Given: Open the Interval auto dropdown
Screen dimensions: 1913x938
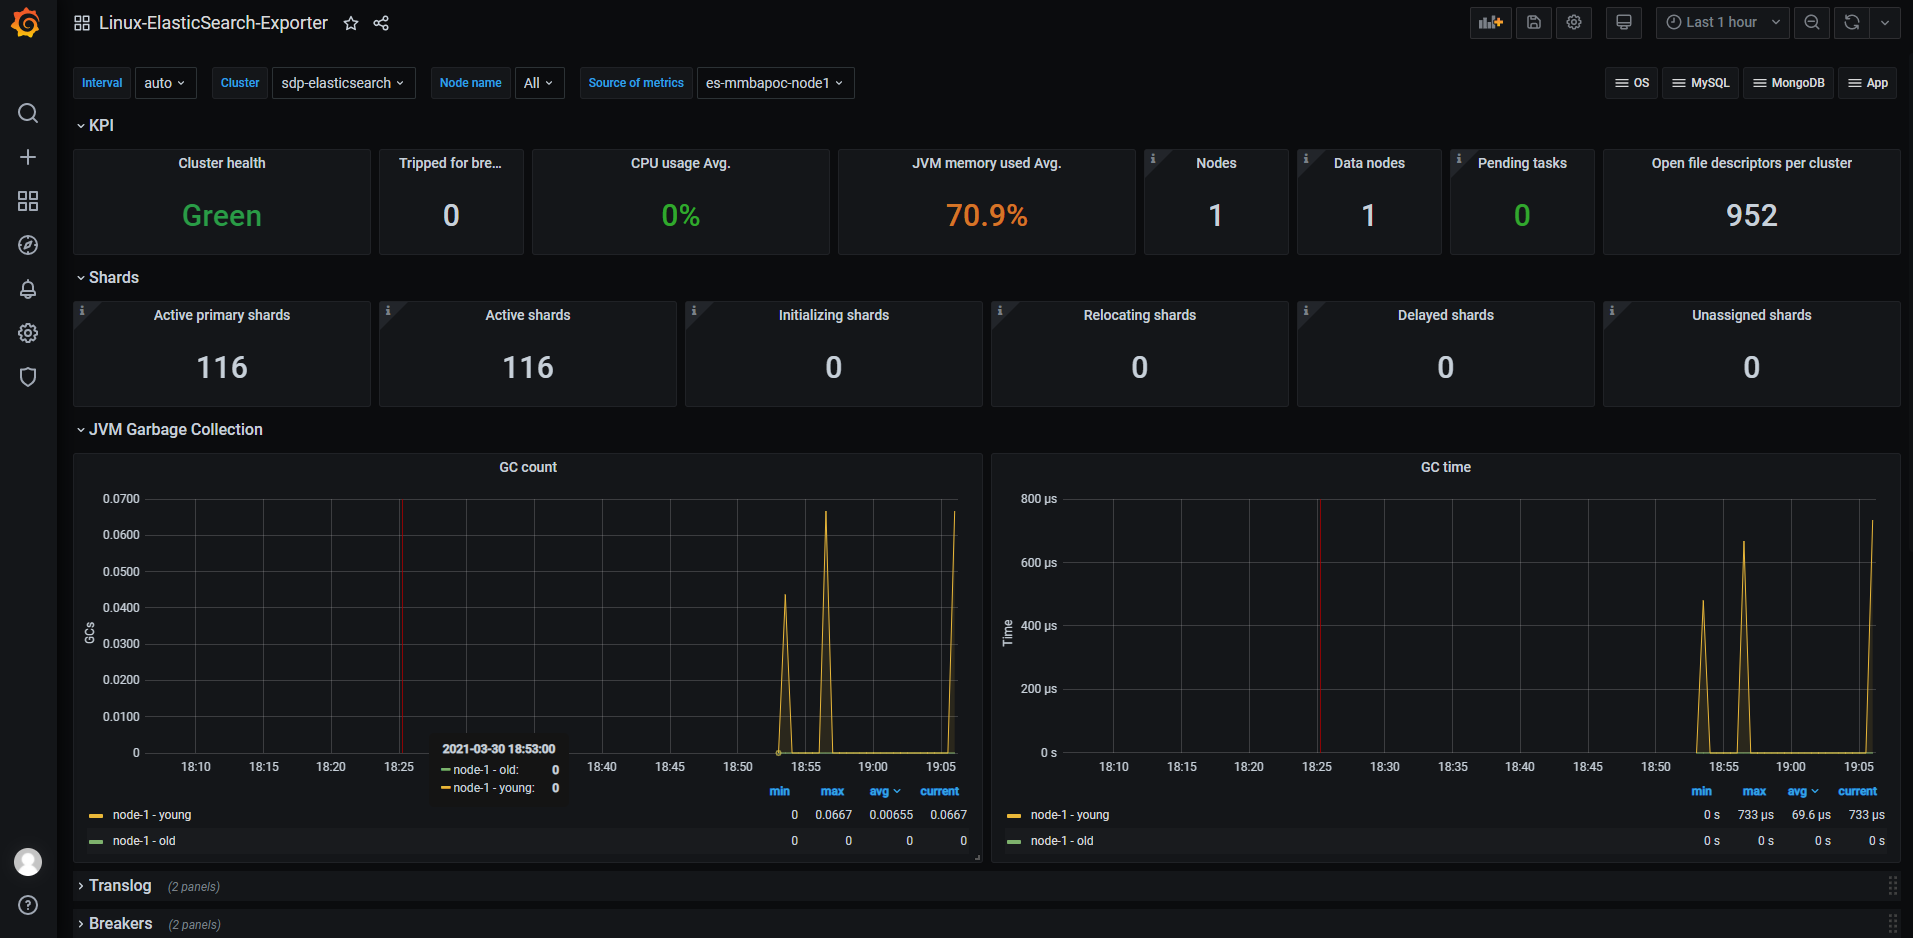Looking at the screenshot, I should pos(165,83).
